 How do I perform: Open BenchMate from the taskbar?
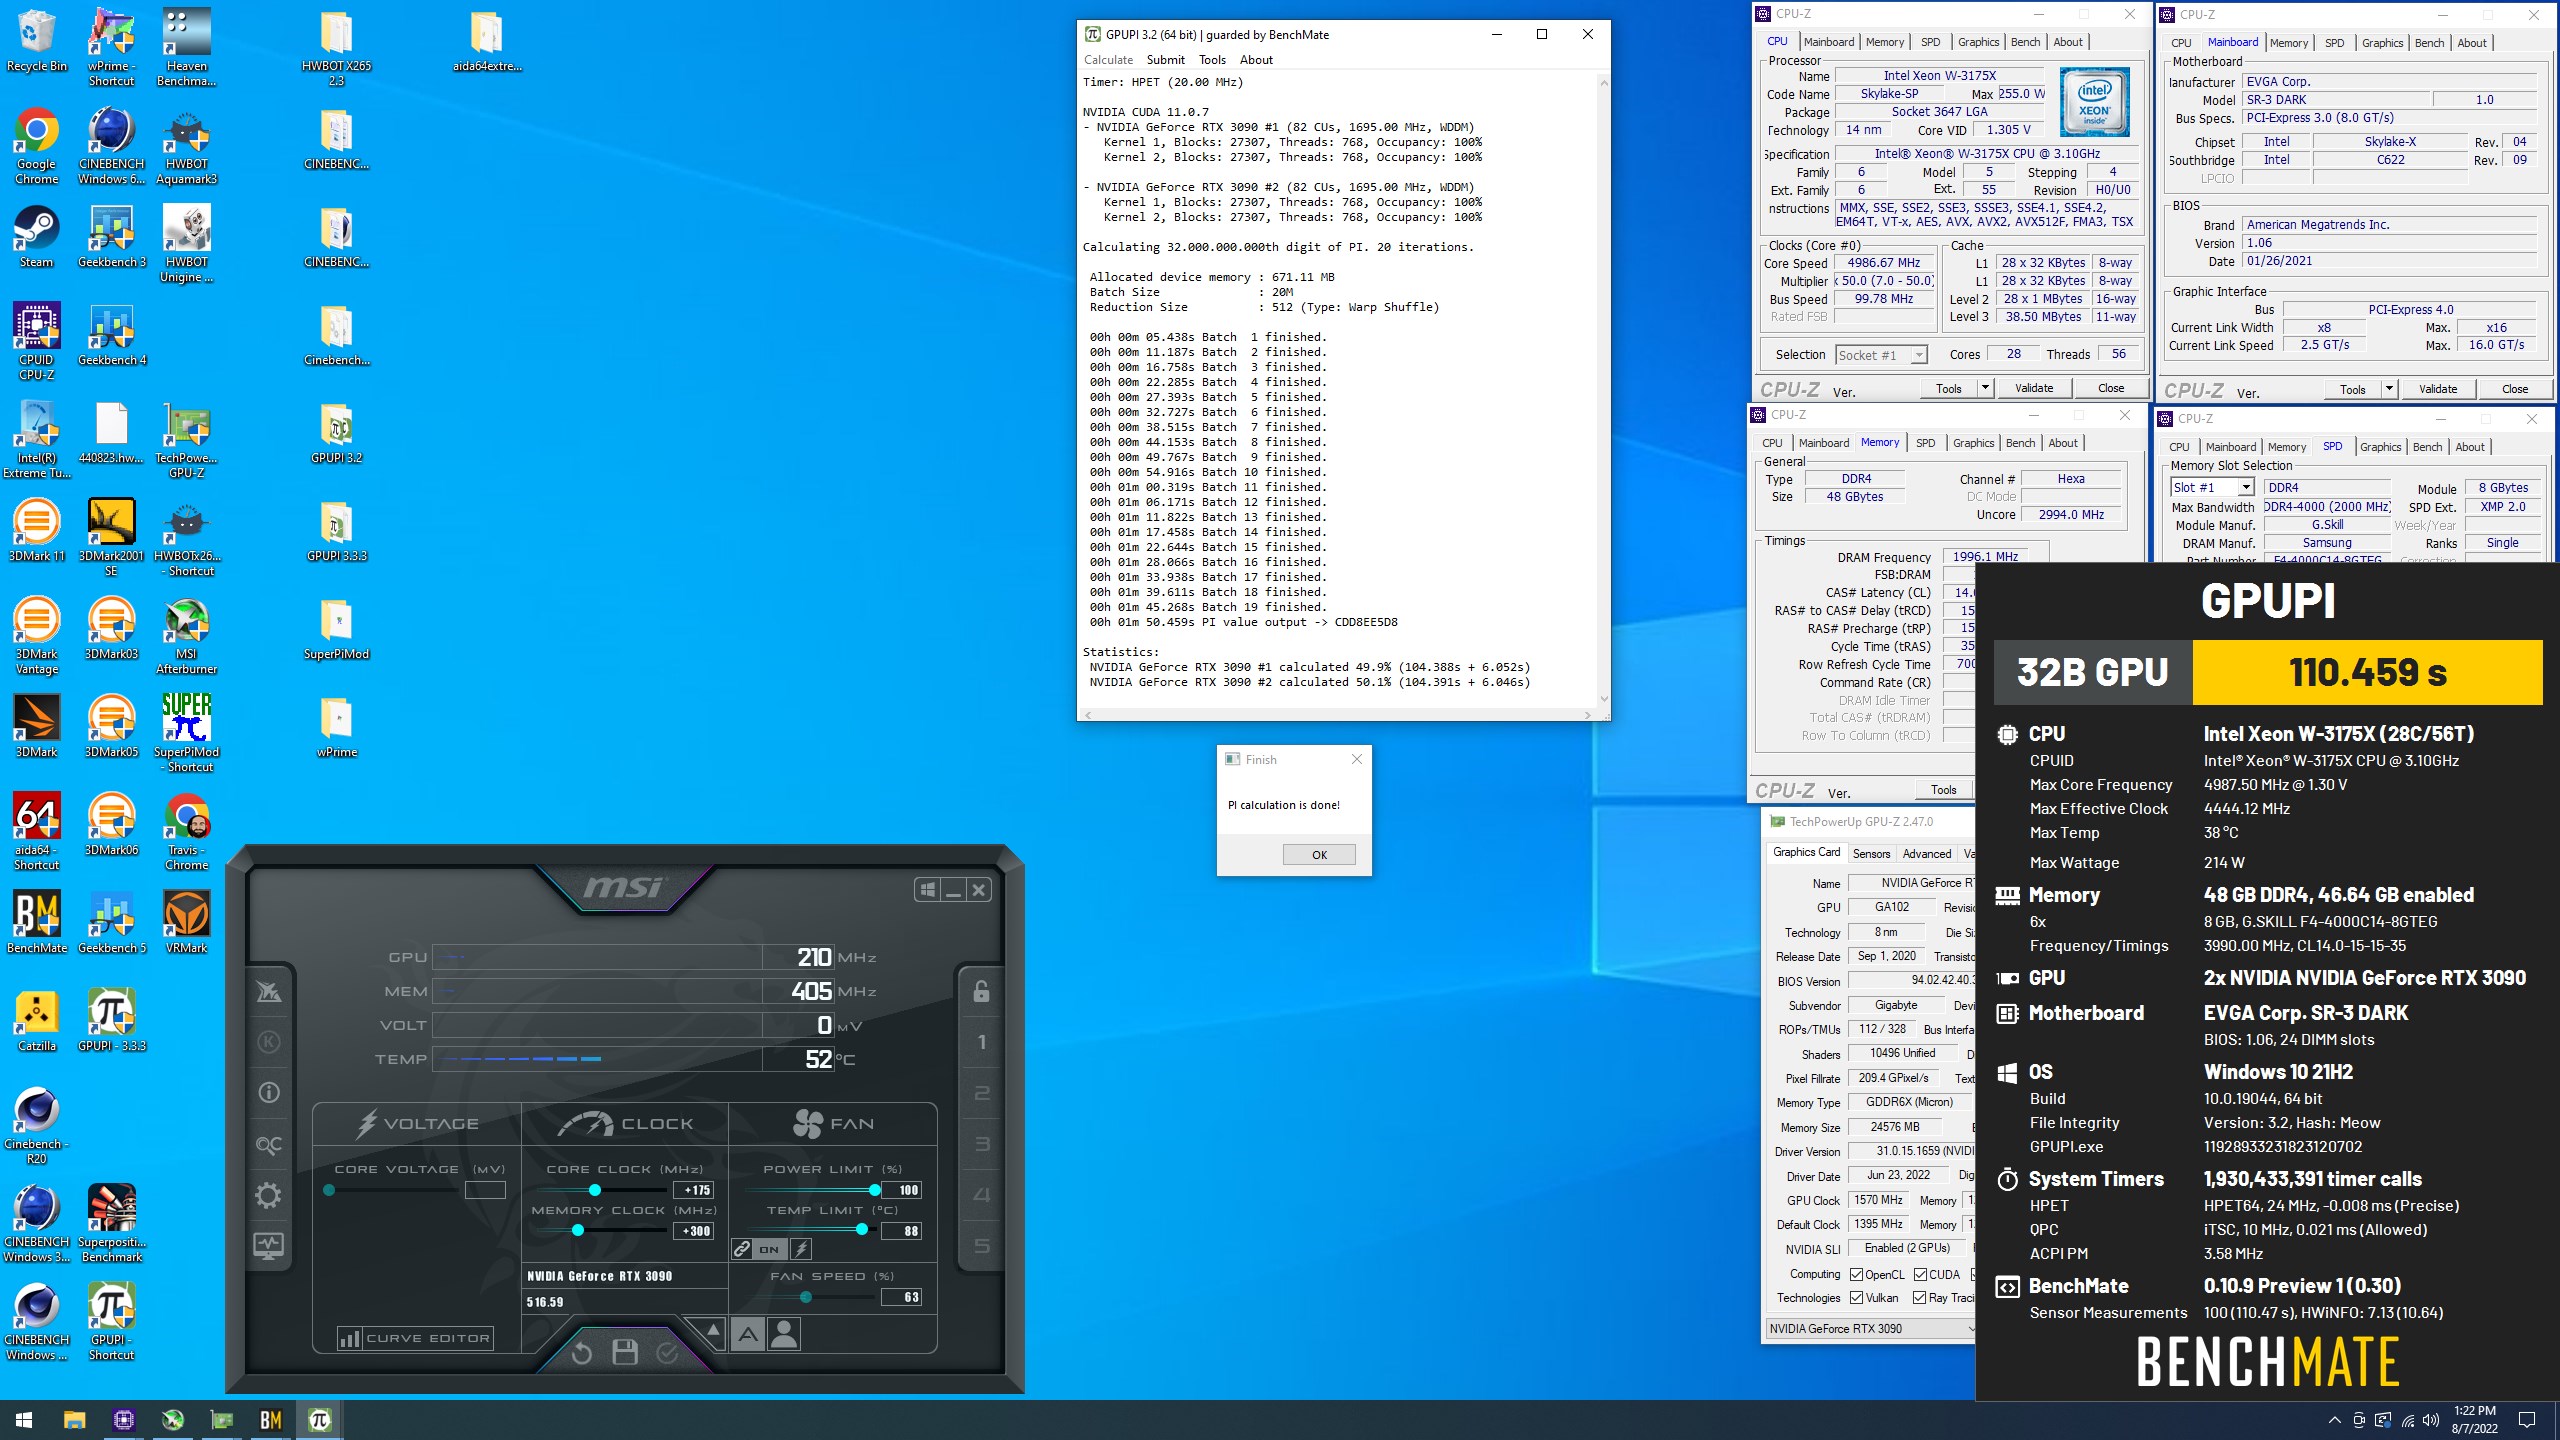(x=270, y=1420)
